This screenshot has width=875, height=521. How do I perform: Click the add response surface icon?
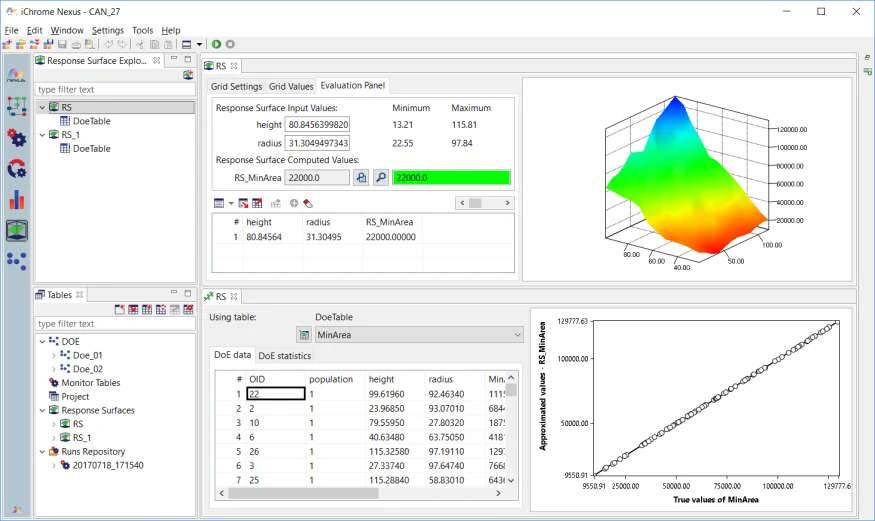coord(188,75)
